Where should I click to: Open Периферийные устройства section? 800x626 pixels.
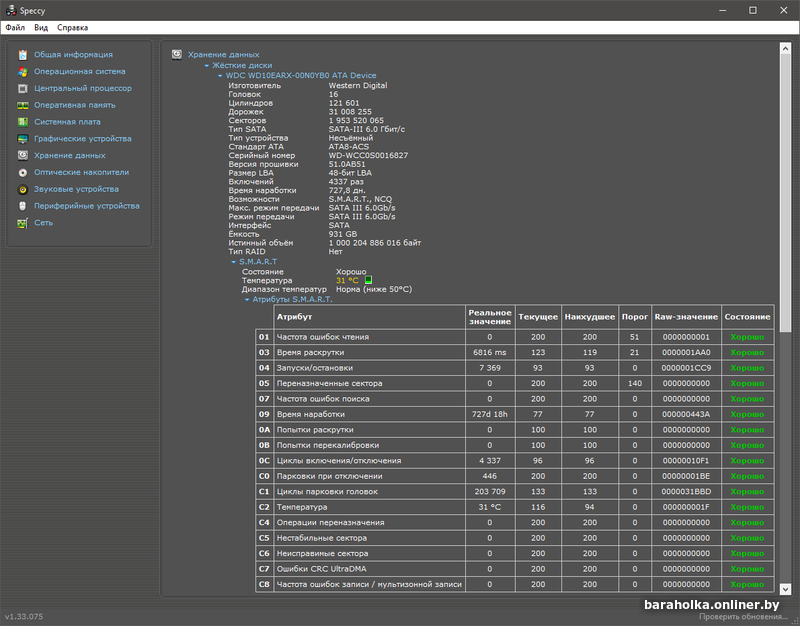pyautogui.click(x=87, y=206)
